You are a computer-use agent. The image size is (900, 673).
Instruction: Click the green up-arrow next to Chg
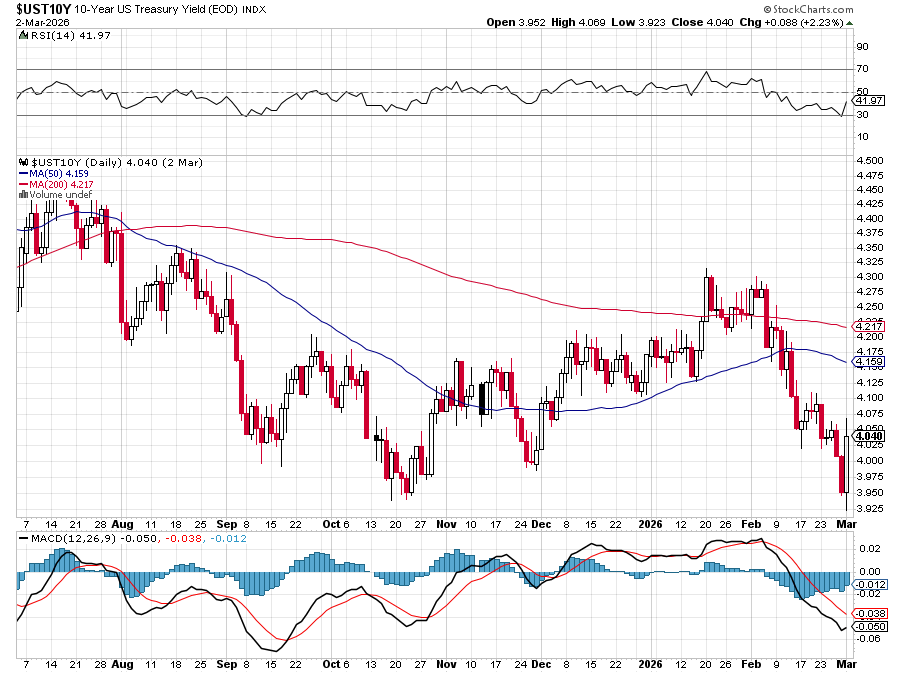pyautogui.click(x=849, y=22)
